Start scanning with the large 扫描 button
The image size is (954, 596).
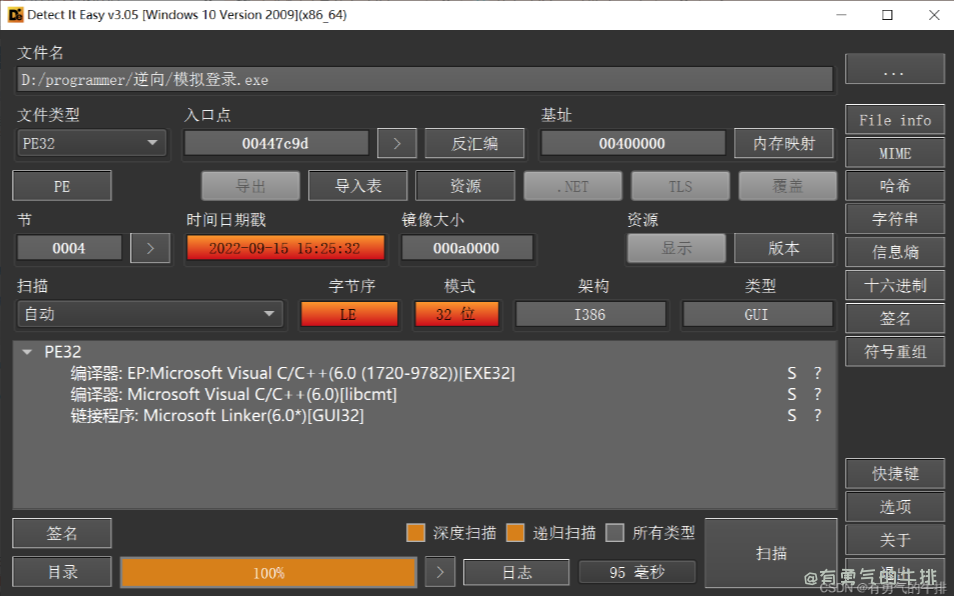click(x=771, y=553)
